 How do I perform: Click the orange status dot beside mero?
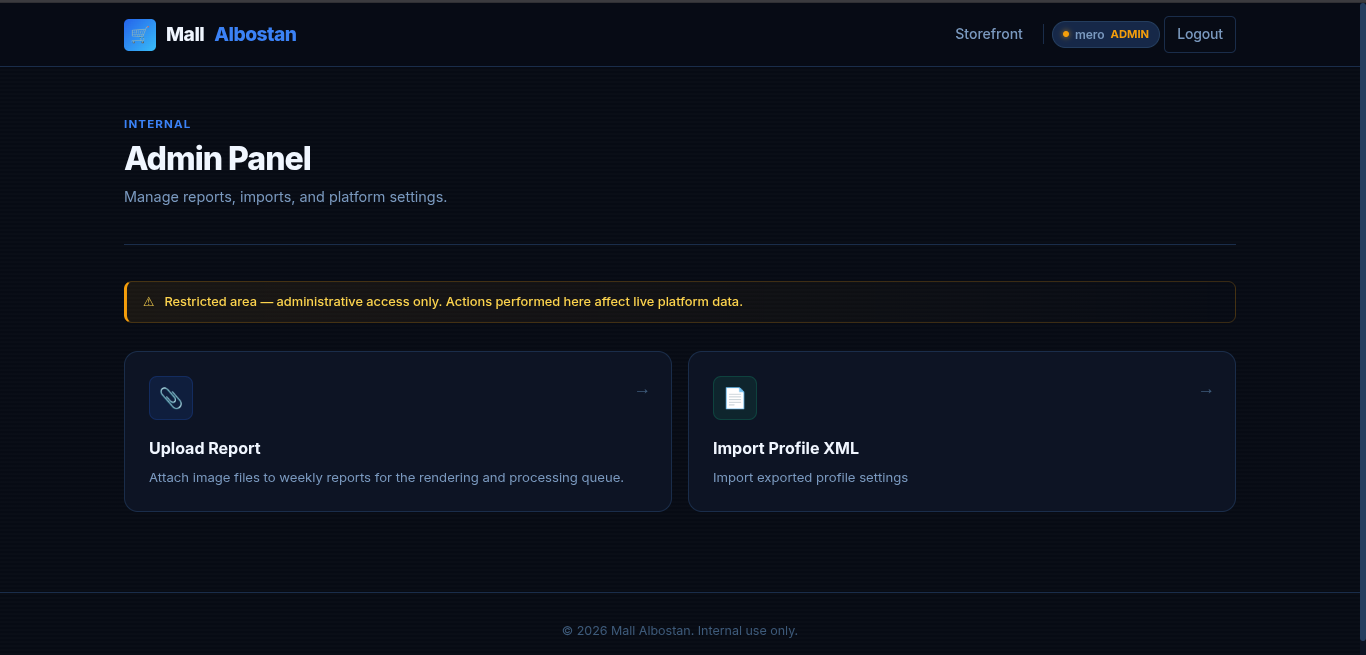point(1066,34)
